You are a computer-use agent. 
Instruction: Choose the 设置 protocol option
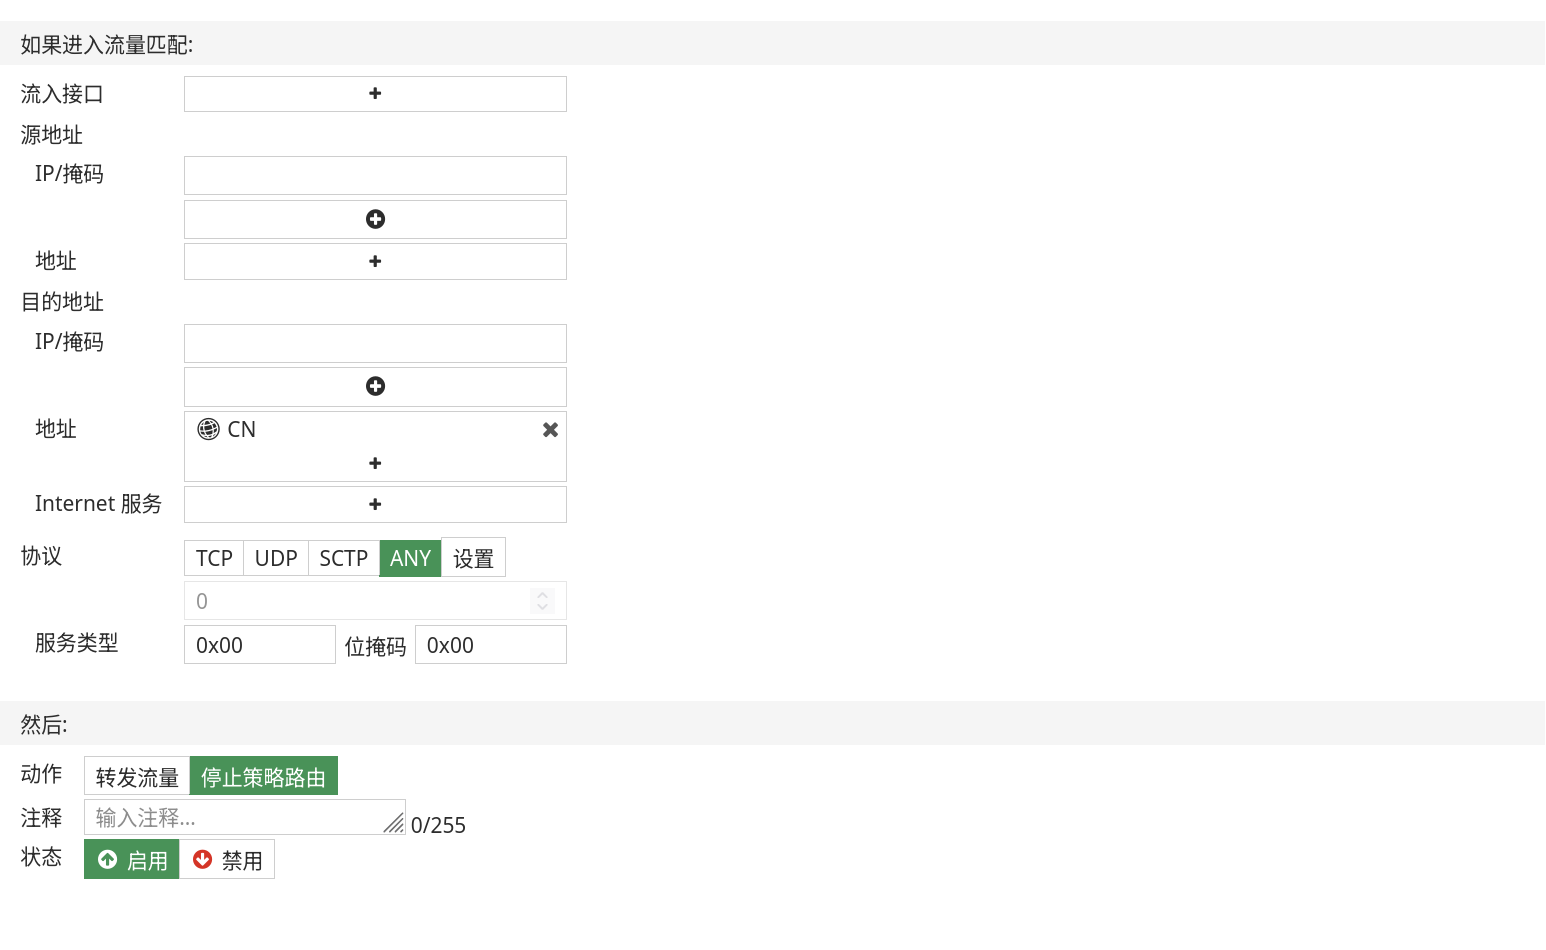473,558
